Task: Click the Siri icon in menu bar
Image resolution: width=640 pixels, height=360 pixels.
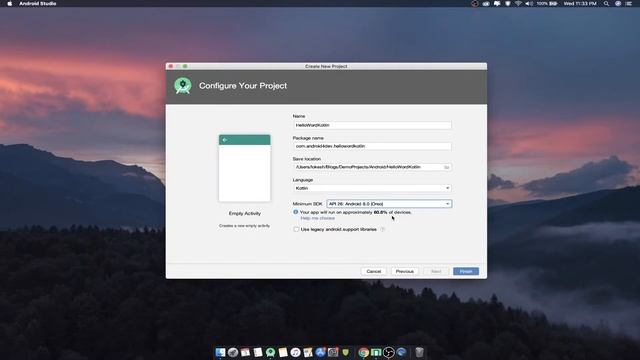Action: click(x=618, y=3)
